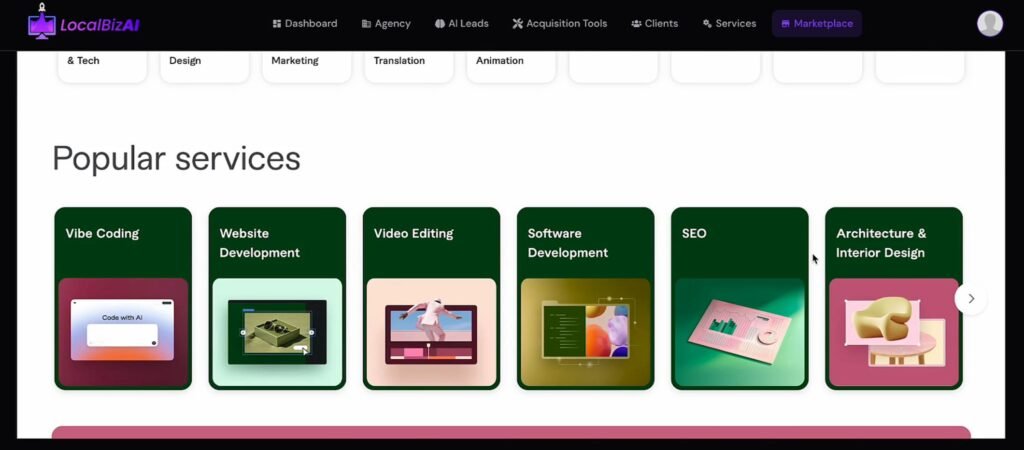Screen dimensions: 1024x450
Task: Click the SEO service card
Action: (739, 298)
